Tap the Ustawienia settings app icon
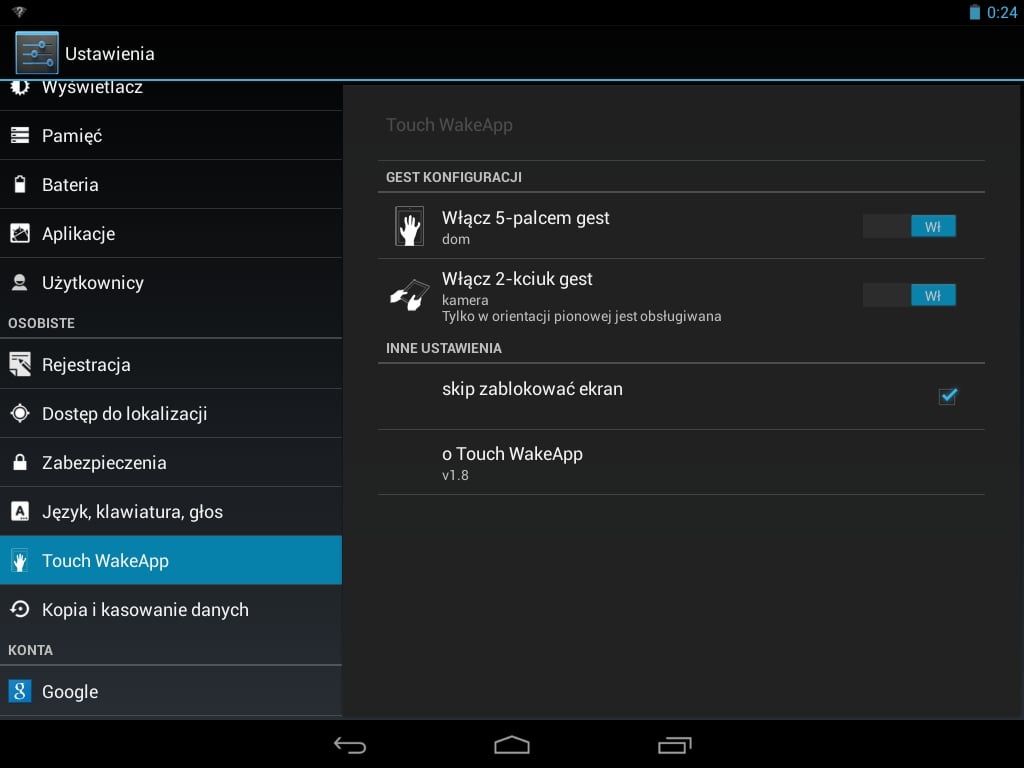1024x768 pixels. [37, 53]
